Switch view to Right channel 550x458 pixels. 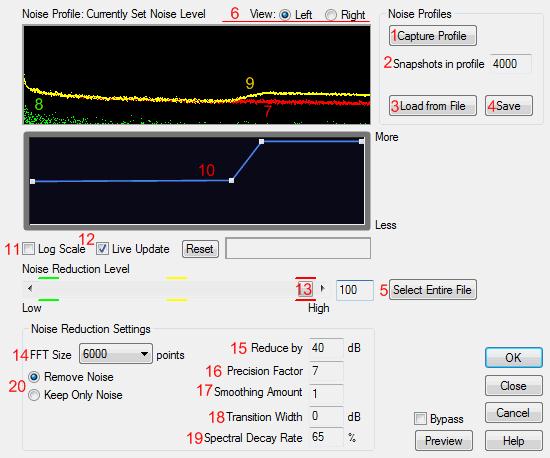330,15
